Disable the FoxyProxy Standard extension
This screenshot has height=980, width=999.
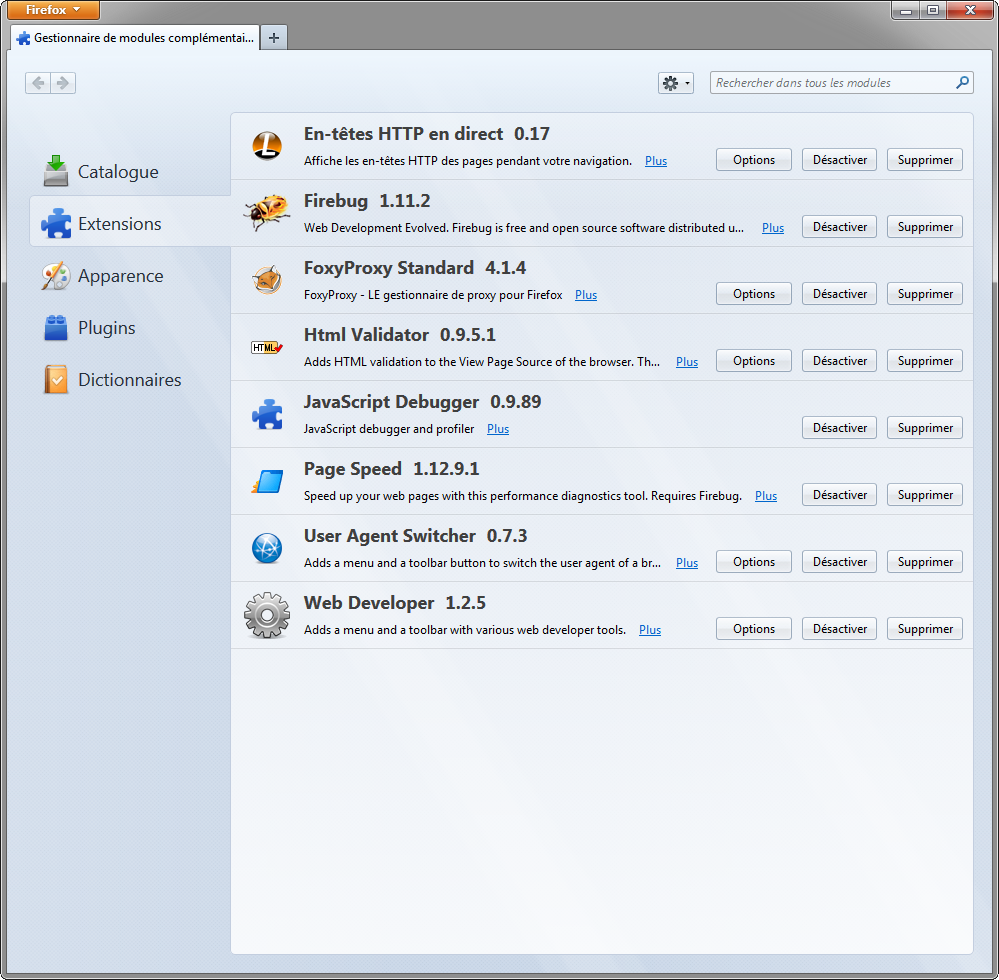point(839,294)
